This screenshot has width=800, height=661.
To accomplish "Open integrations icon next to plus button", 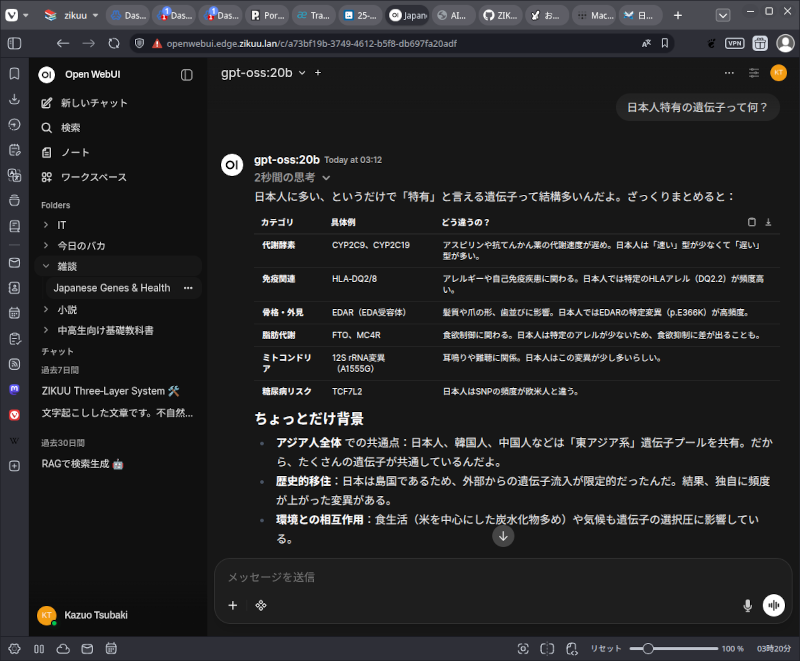I will 260,605.
